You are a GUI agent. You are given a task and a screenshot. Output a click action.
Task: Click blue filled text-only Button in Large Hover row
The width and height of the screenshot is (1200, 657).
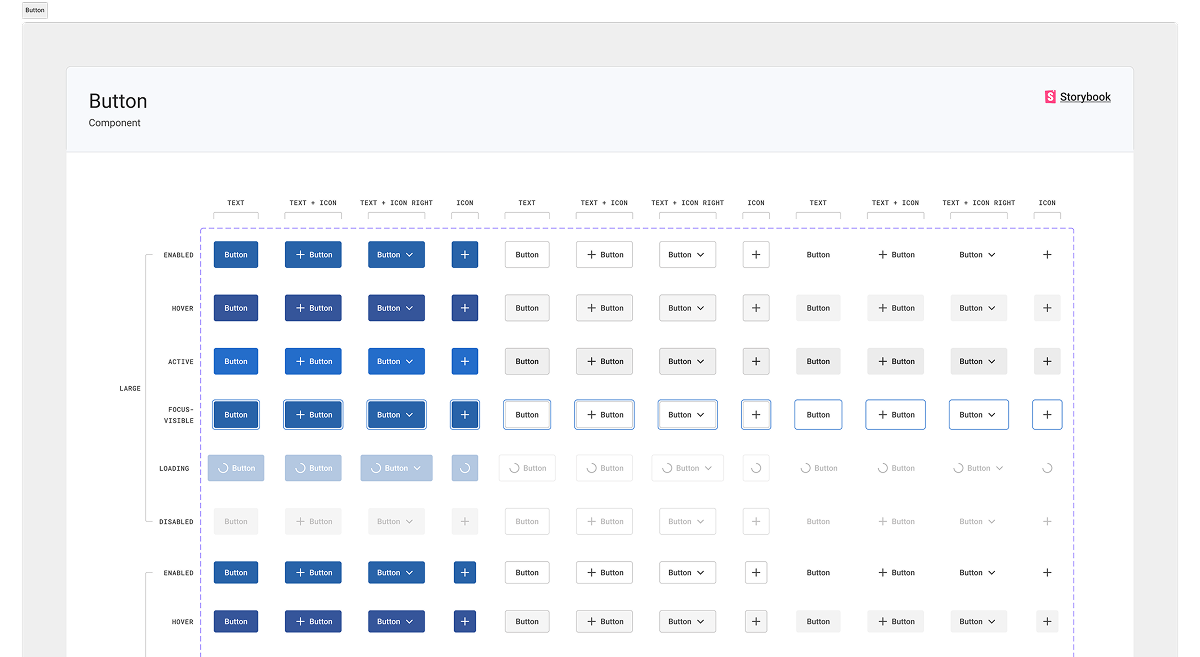(x=236, y=308)
